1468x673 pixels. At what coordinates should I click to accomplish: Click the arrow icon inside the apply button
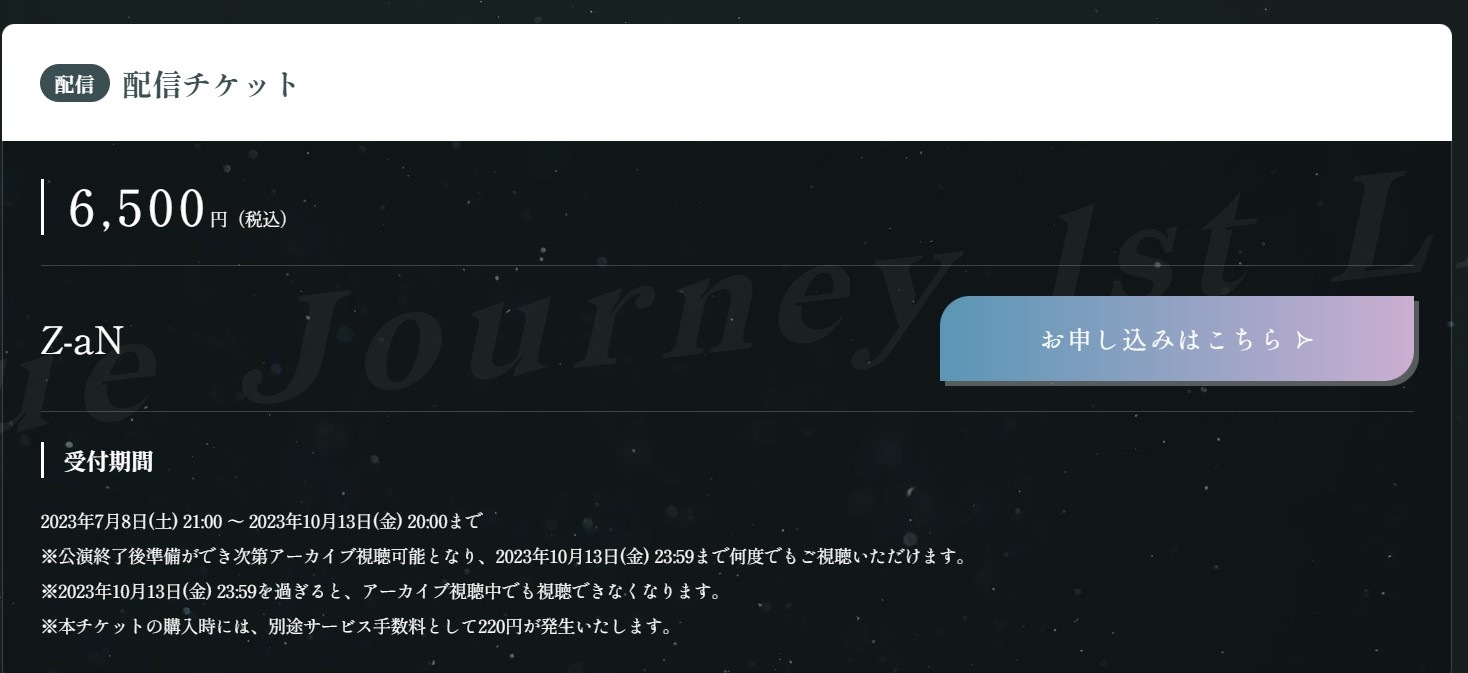pyautogui.click(x=1304, y=340)
